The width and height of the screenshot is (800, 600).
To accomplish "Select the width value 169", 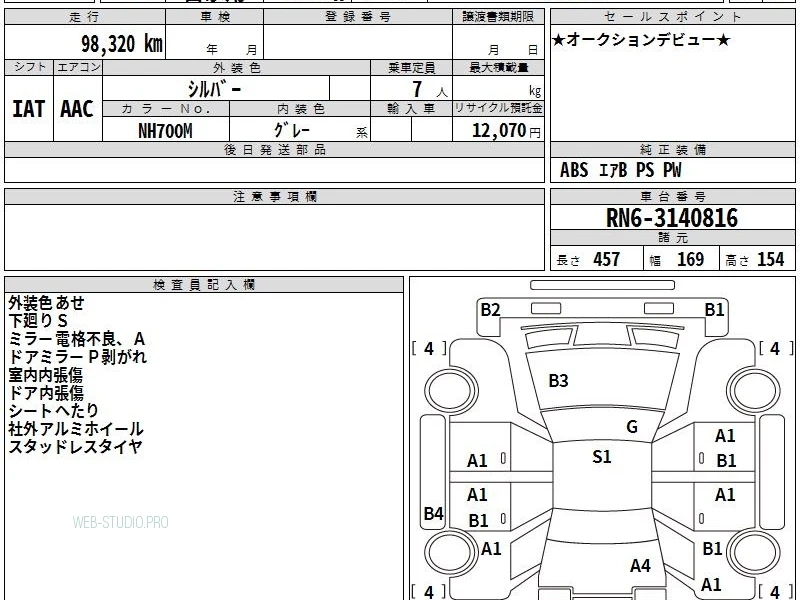I will [690, 259].
